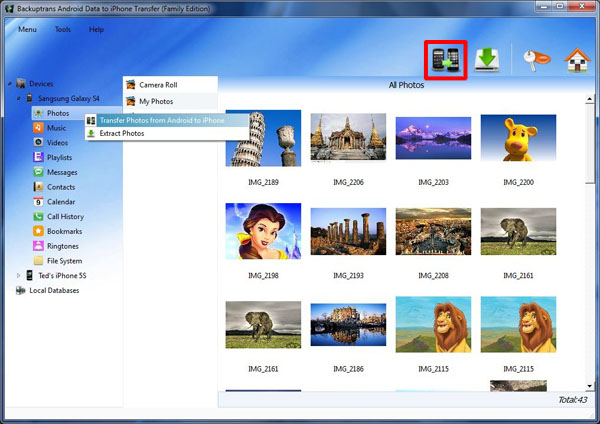
Task: Collapse the Samsung Galaxy S4 node
Action: 18,98
